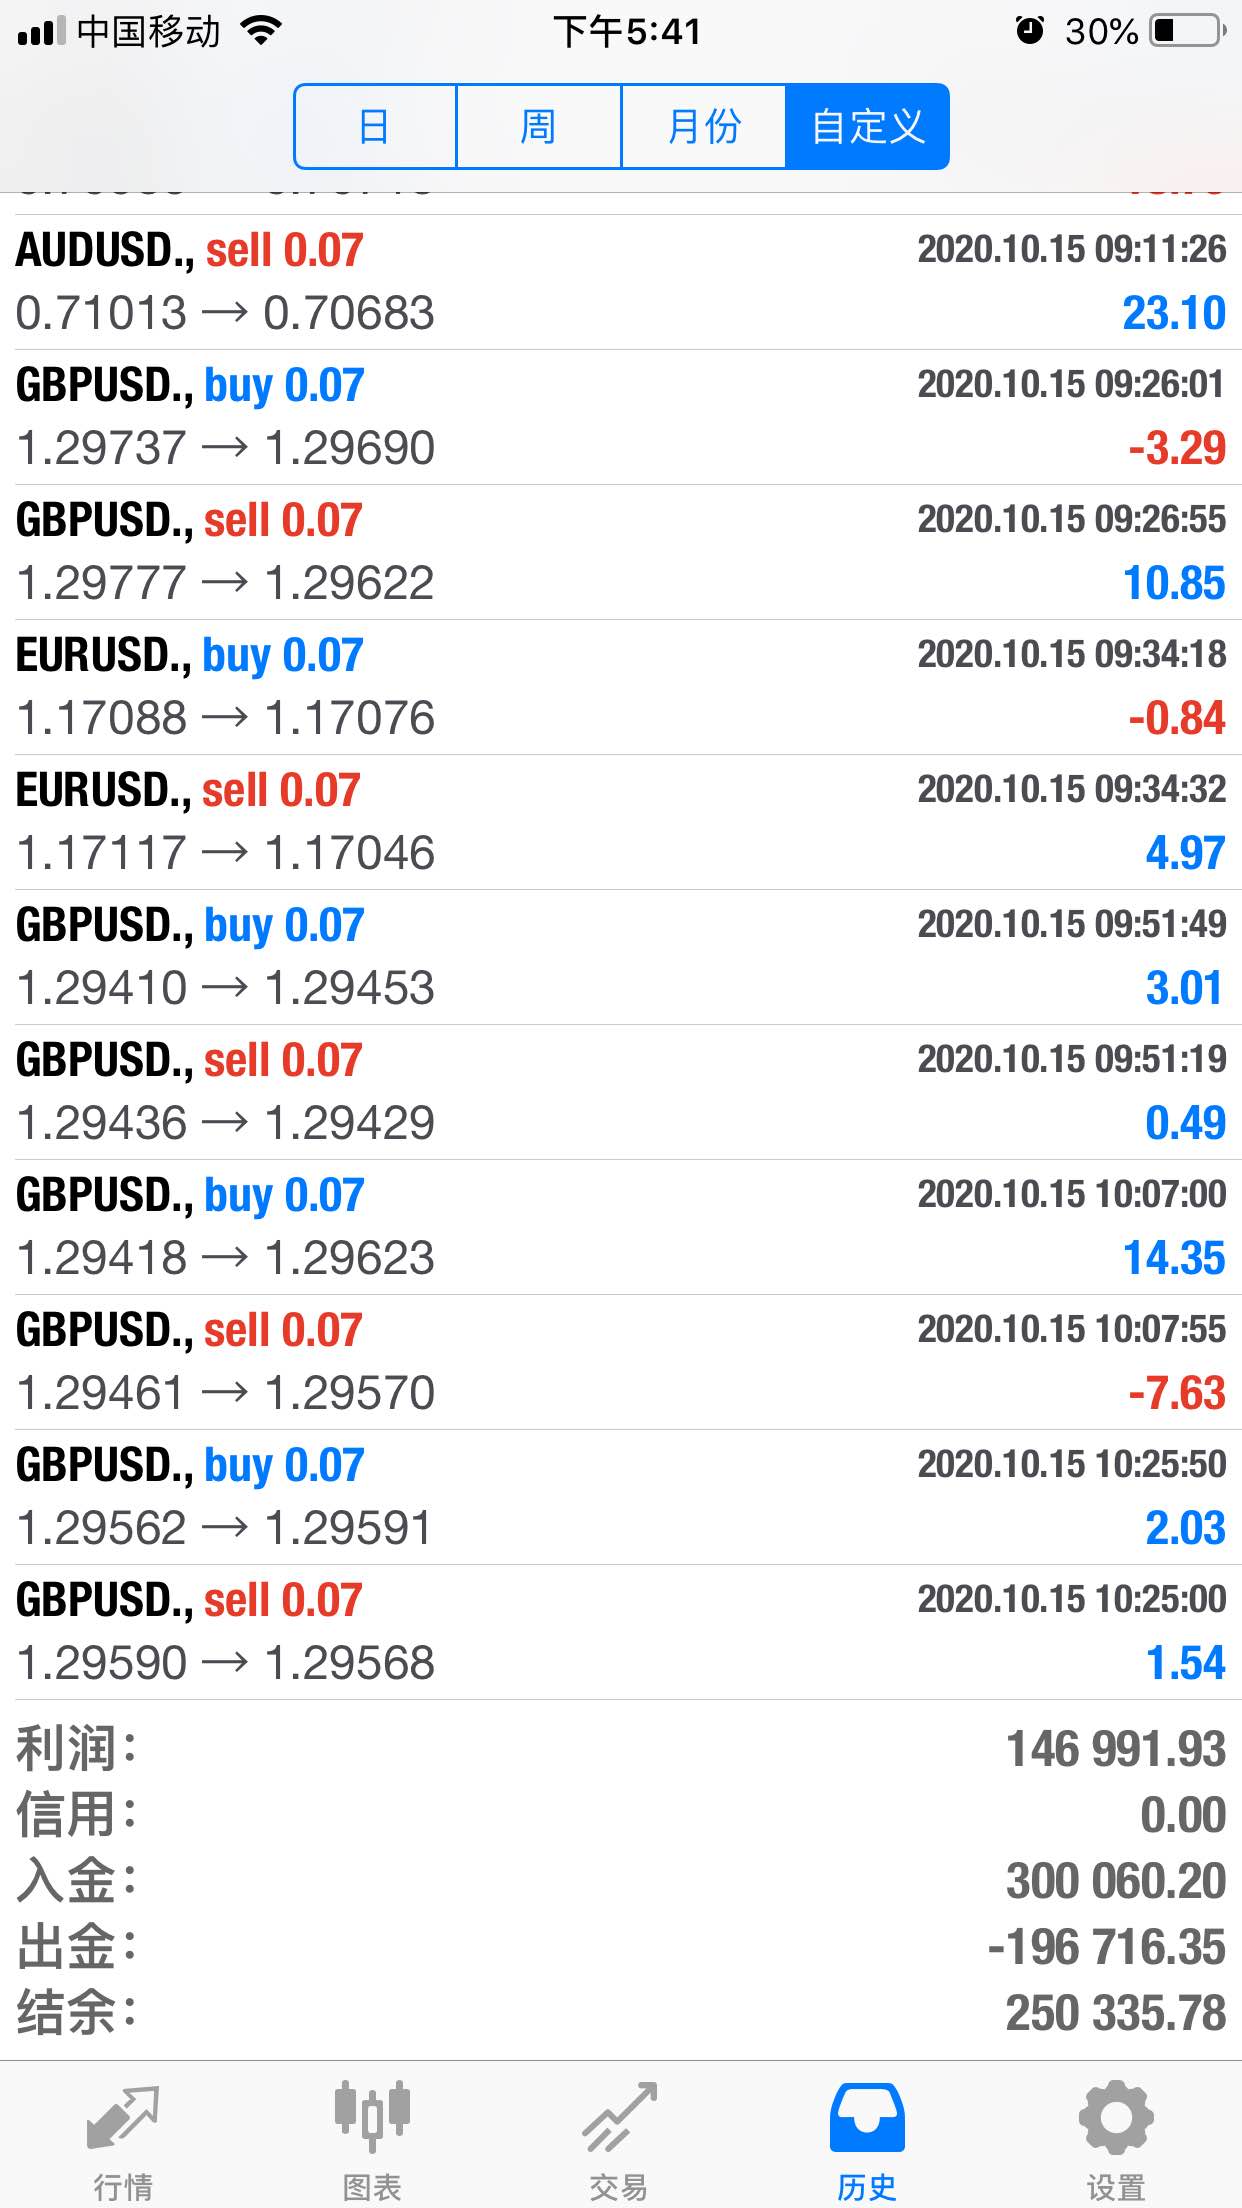Tap the Wi-Fi status bar icon
This screenshot has height=2208, width=1242.
pos(261,31)
